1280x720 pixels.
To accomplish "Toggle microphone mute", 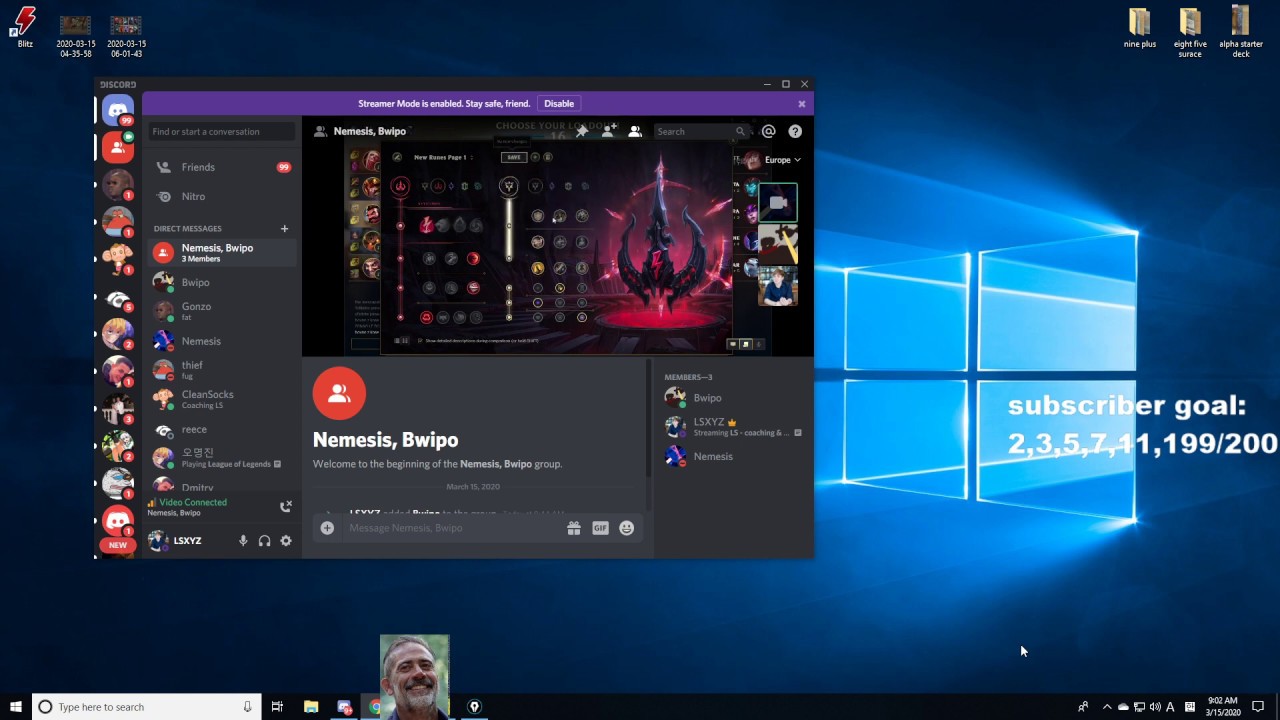I will (243, 541).
